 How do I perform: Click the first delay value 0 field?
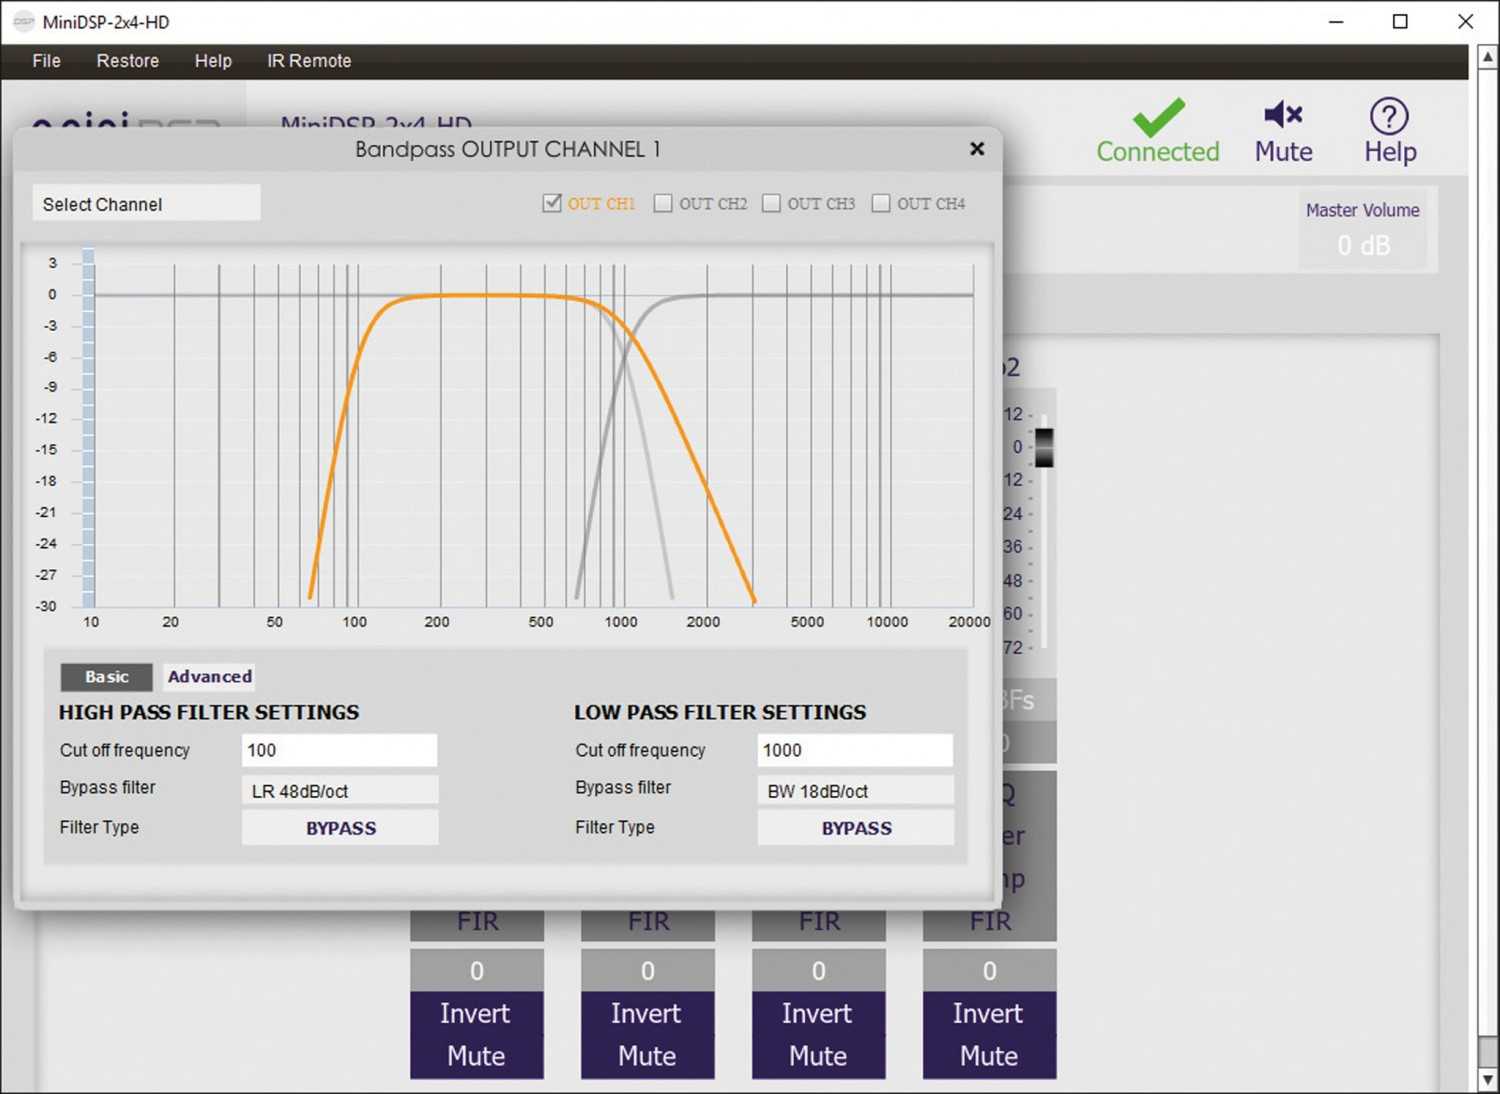click(476, 970)
